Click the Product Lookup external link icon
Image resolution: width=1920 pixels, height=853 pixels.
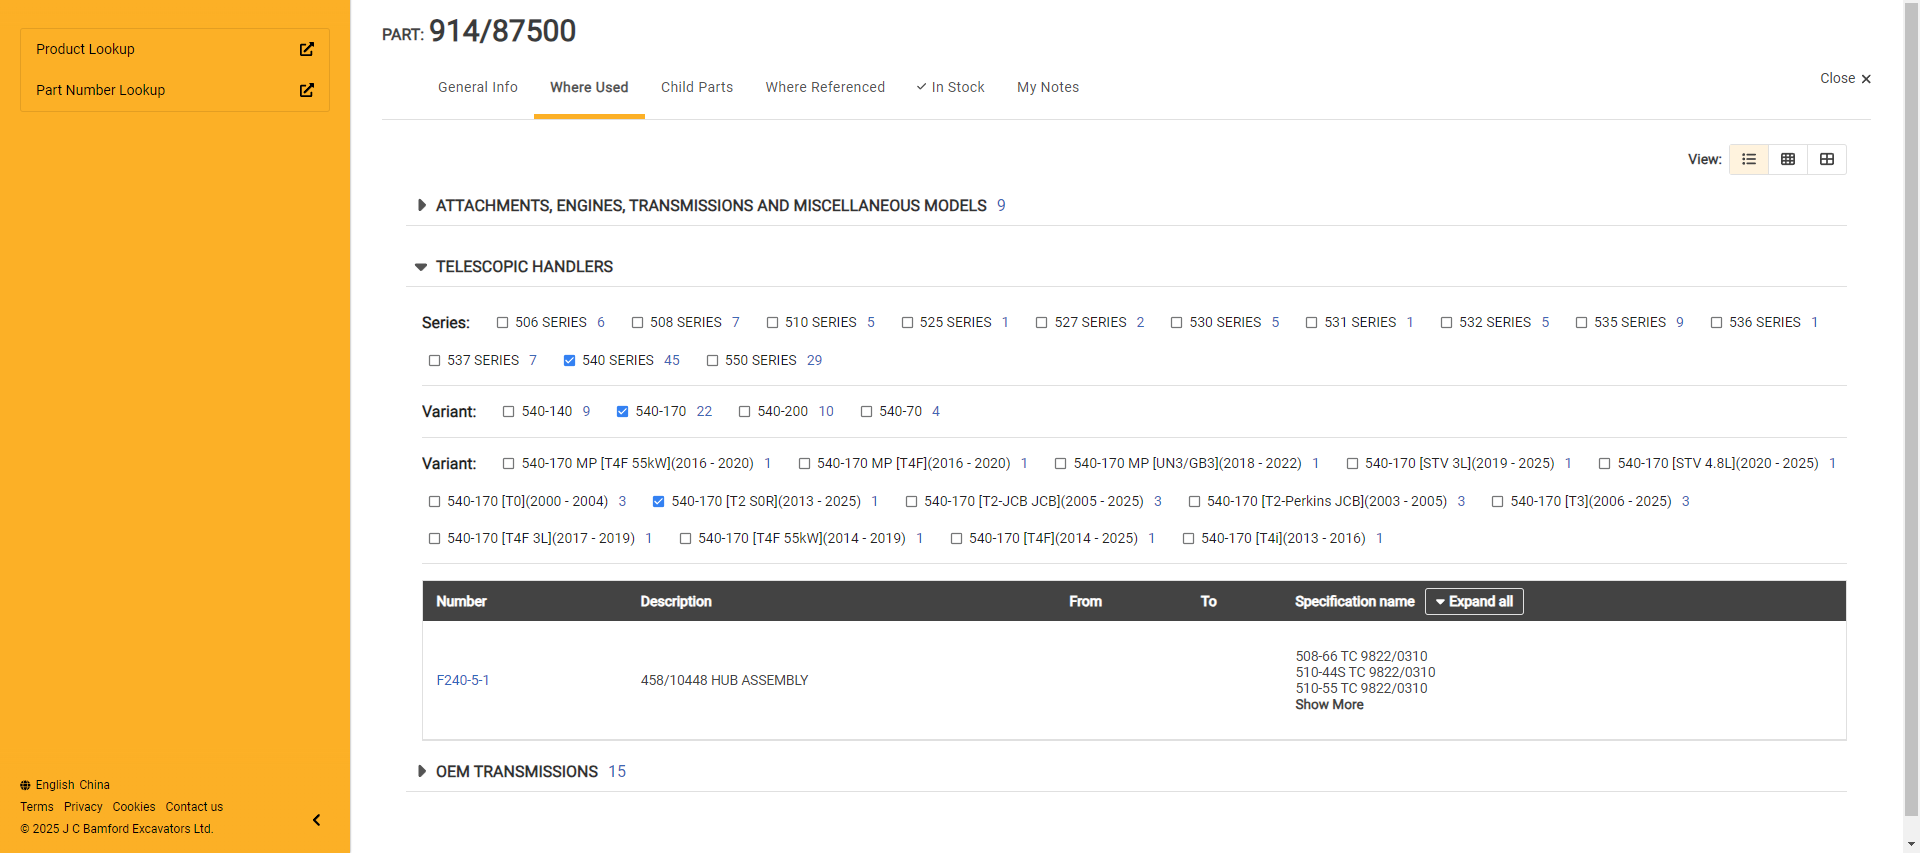pos(307,49)
